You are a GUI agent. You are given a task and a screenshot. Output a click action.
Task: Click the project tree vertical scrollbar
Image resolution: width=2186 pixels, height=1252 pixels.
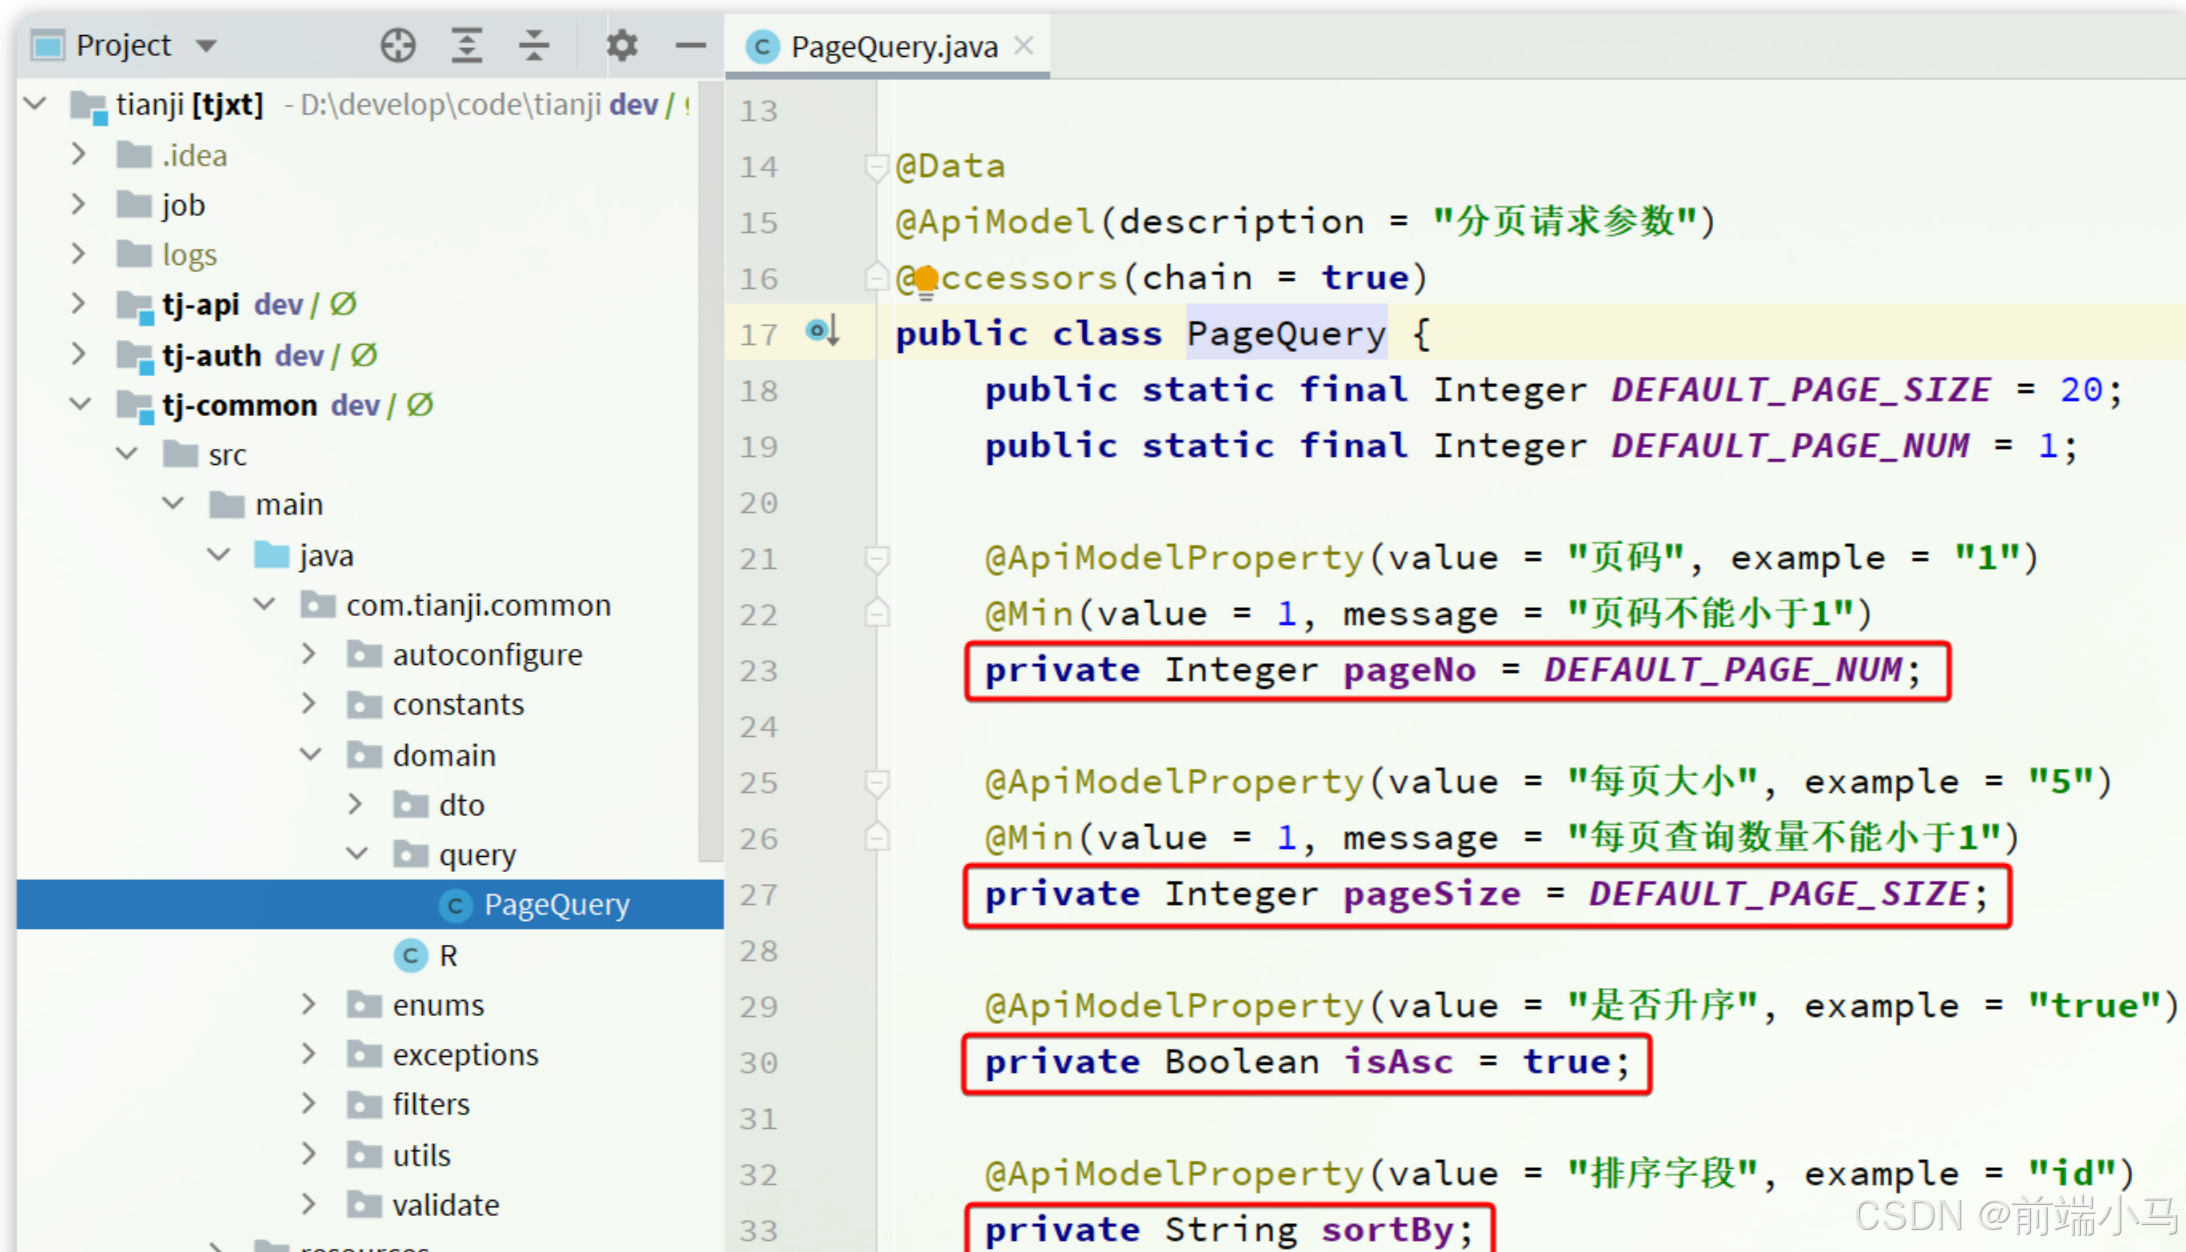pos(709,470)
